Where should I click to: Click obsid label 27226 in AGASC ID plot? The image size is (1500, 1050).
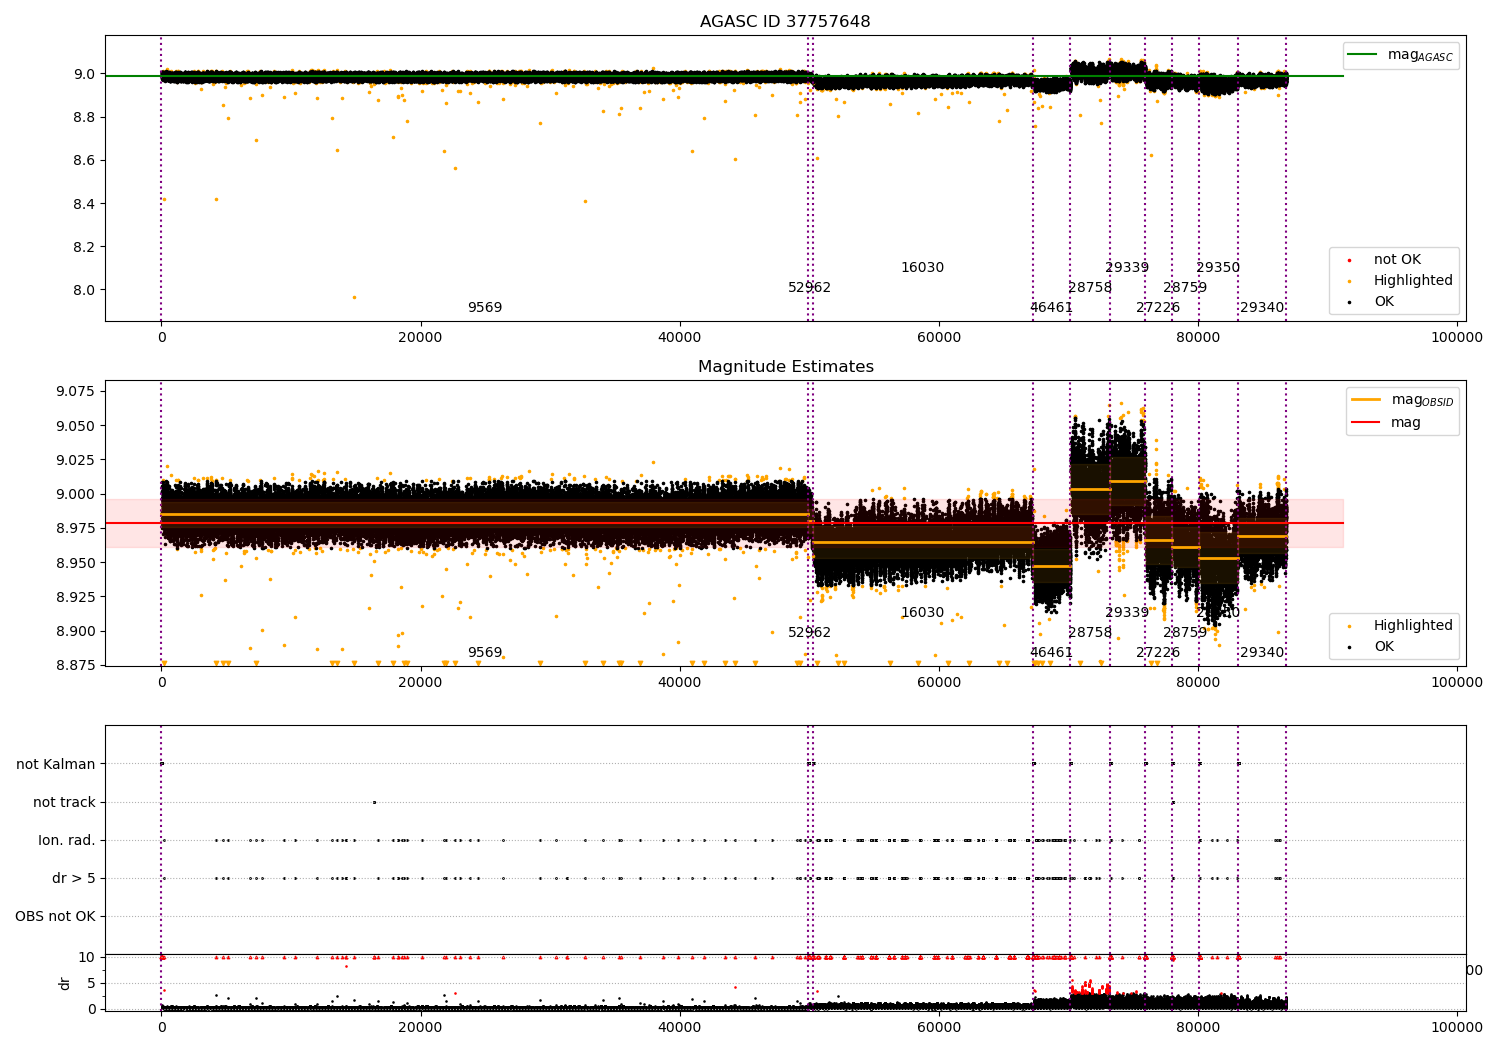coord(1158,308)
